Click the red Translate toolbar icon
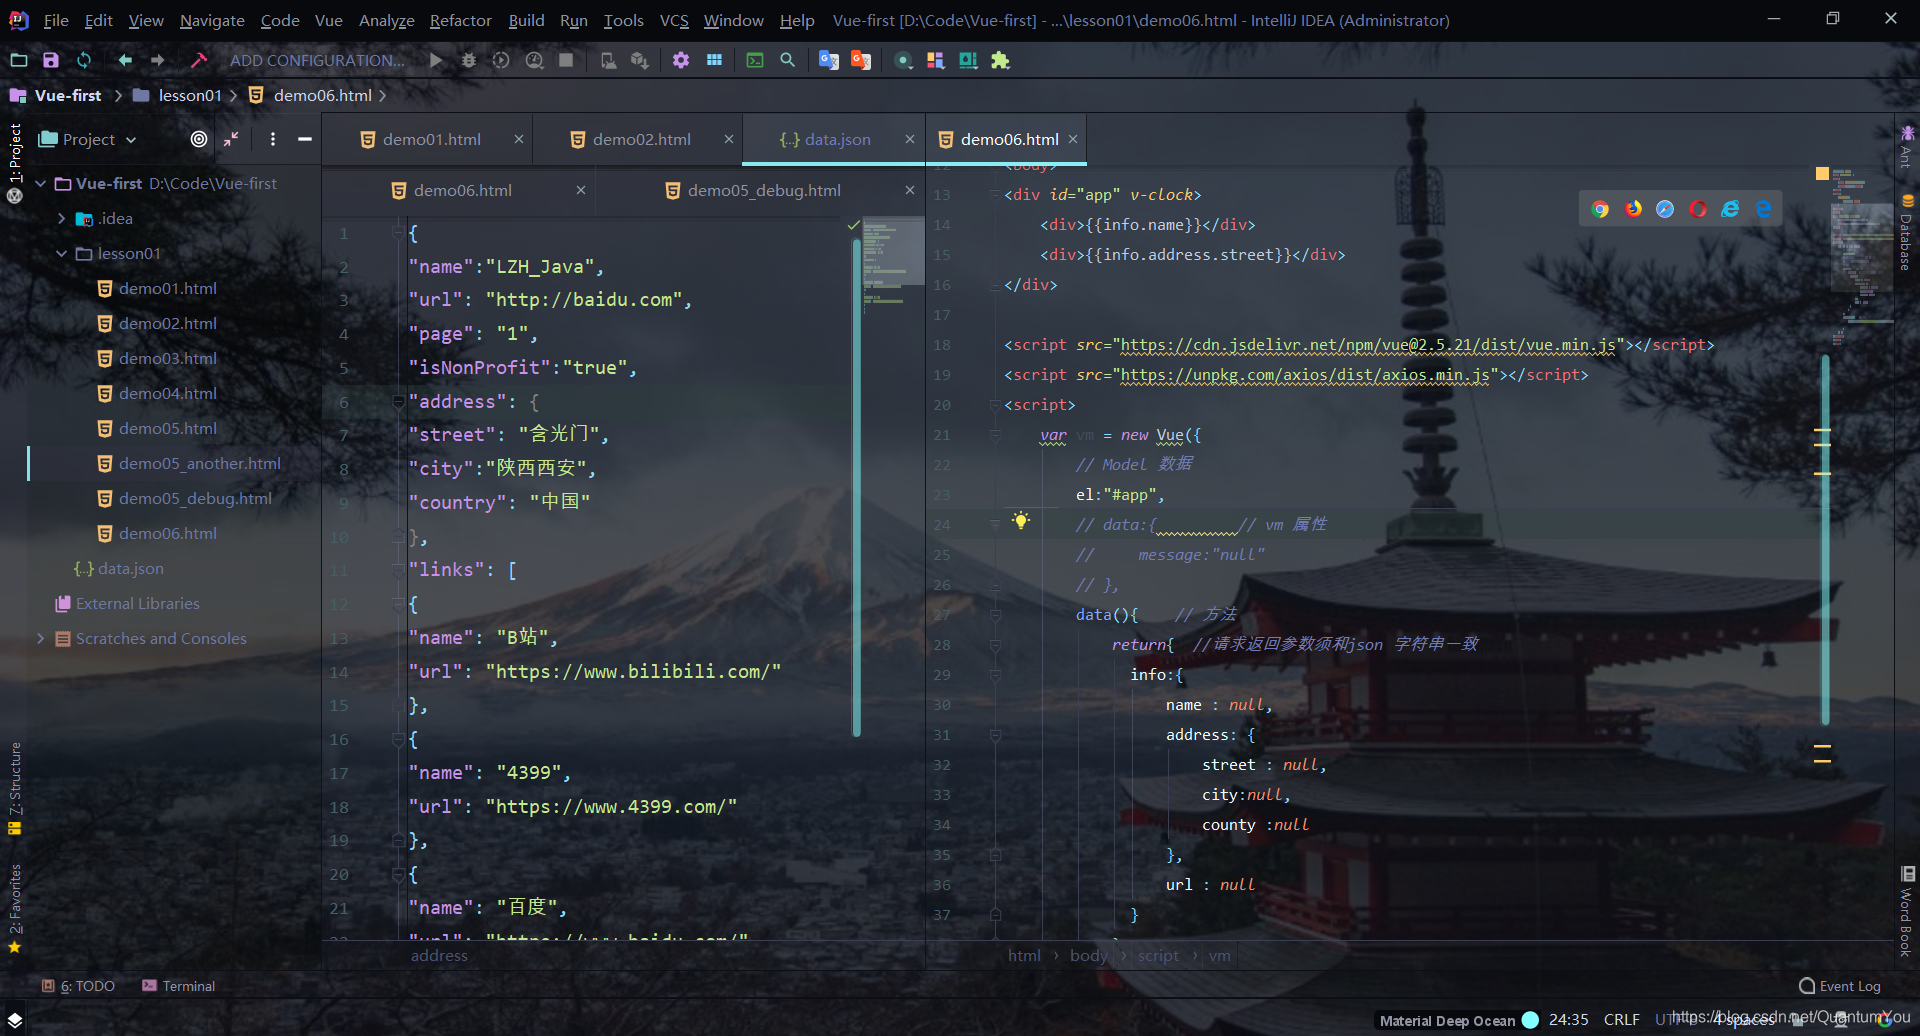The width and height of the screenshot is (1920, 1036). [861, 60]
